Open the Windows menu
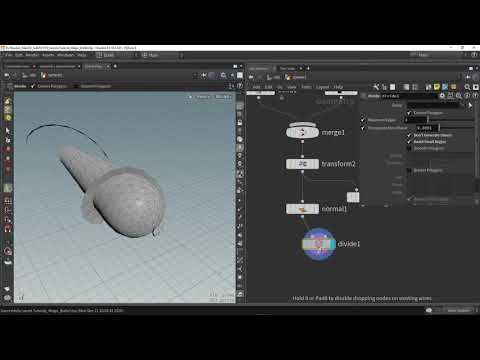 tap(66, 55)
